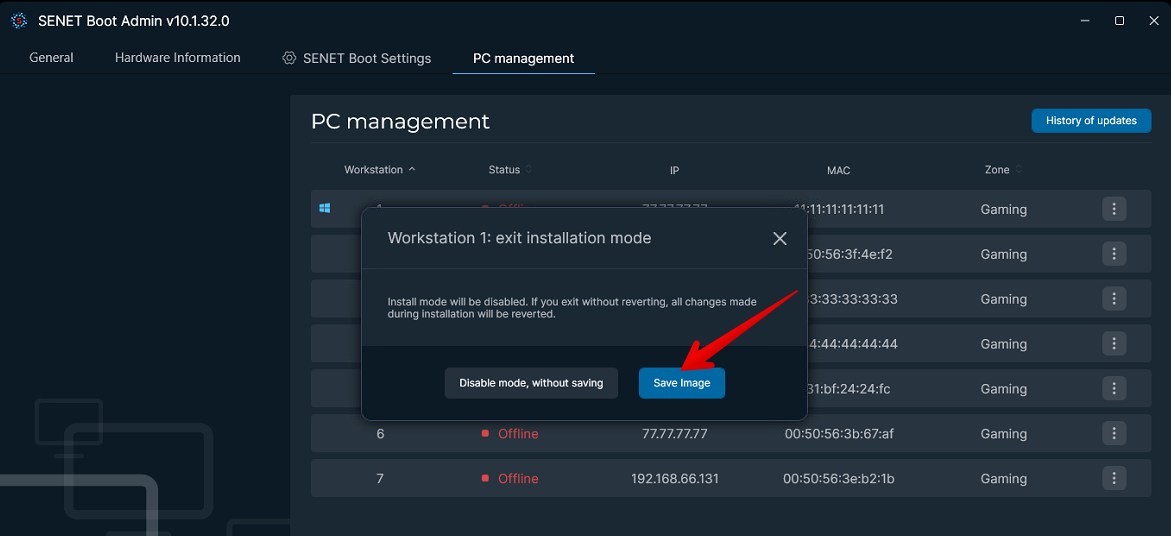Sort table by Status column
This screenshot has width=1171, height=536.
(529, 170)
